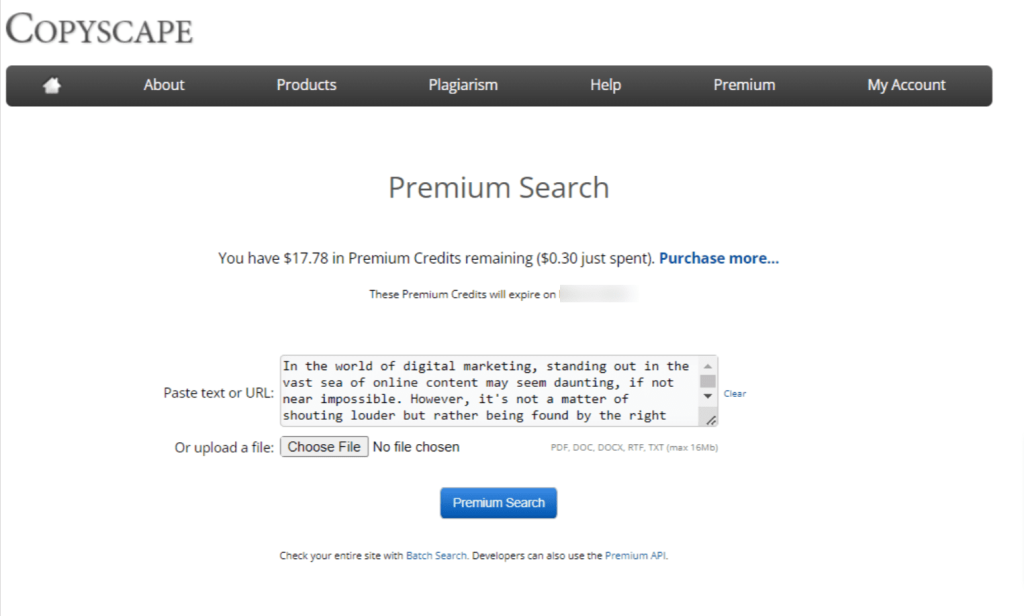The image size is (1024, 616).
Task: Click the text area resize handle
Action: point(711,420)
